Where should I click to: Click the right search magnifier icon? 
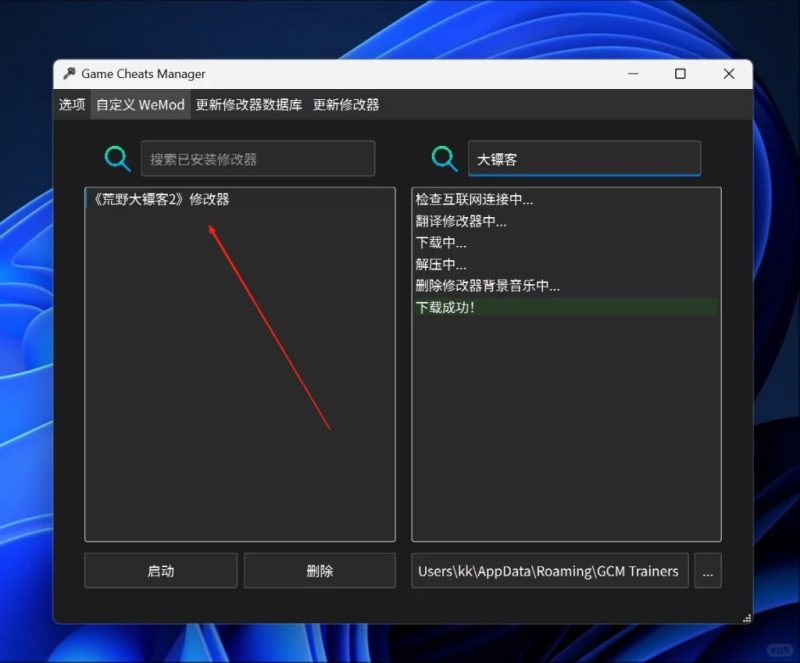(443, 158)
